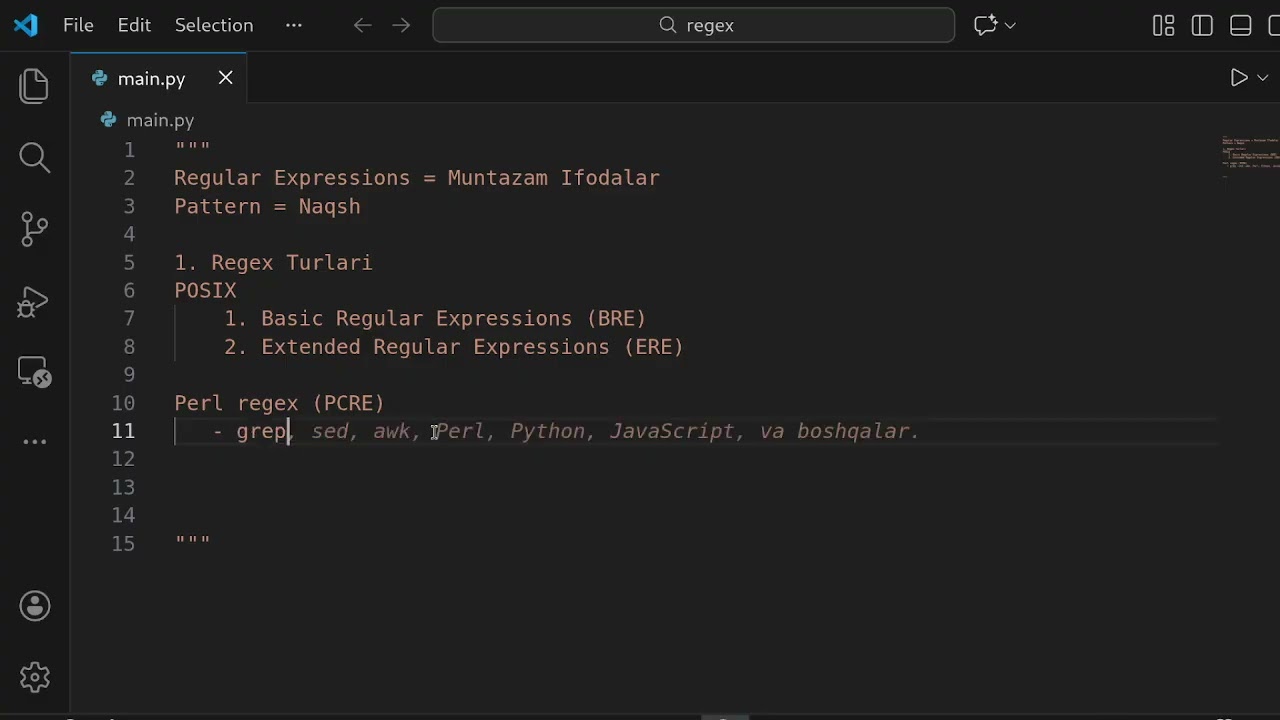Click the ghost suggestion 'va boshqalar.'
The height and width of the screenshot is (720, 1280).
839,431
